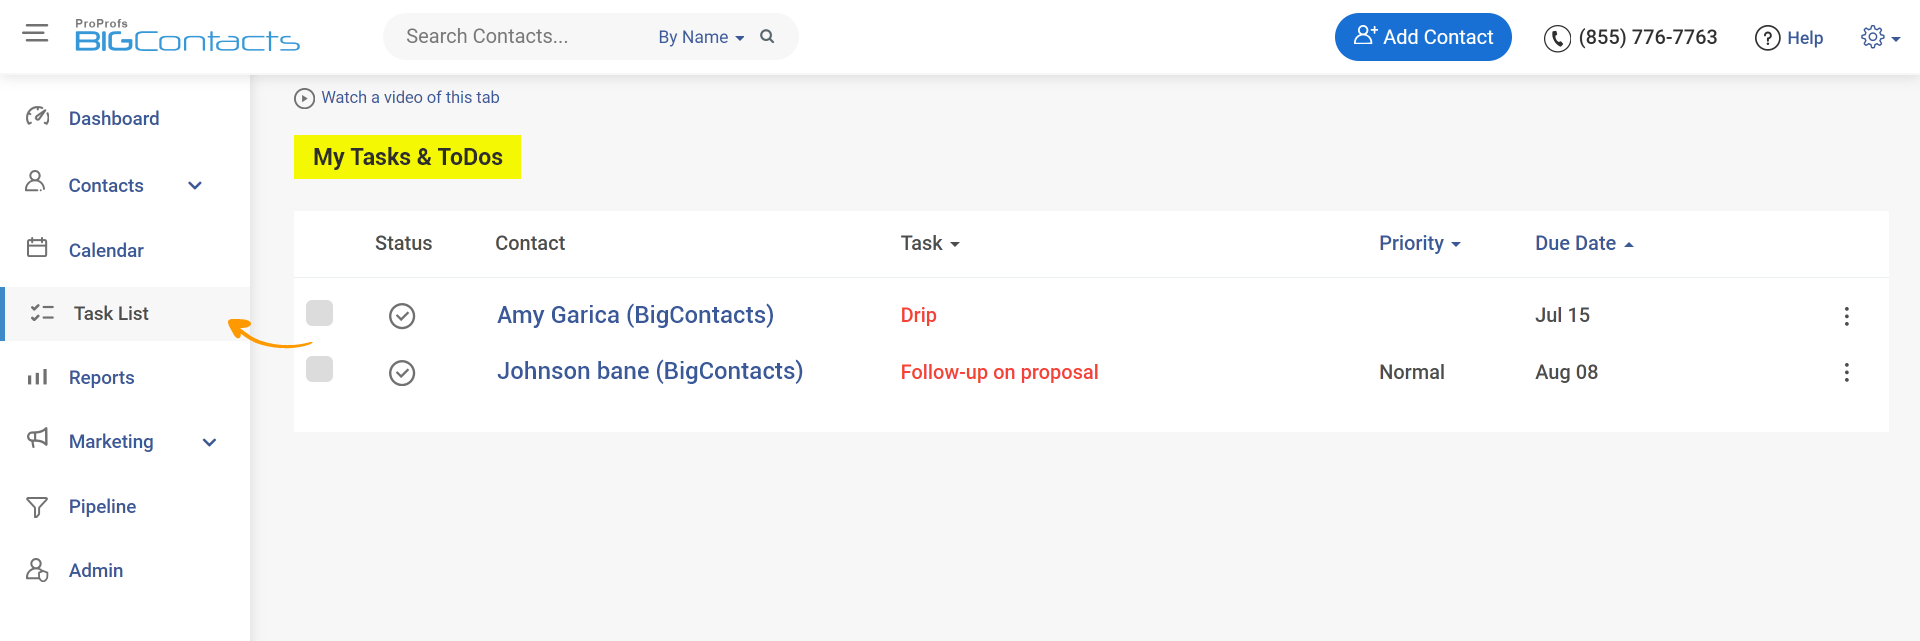The width and height of the screenshot is (1920, 641).
Task: Expand the Contacts sidebar submenu
Action: click(195, 186)
